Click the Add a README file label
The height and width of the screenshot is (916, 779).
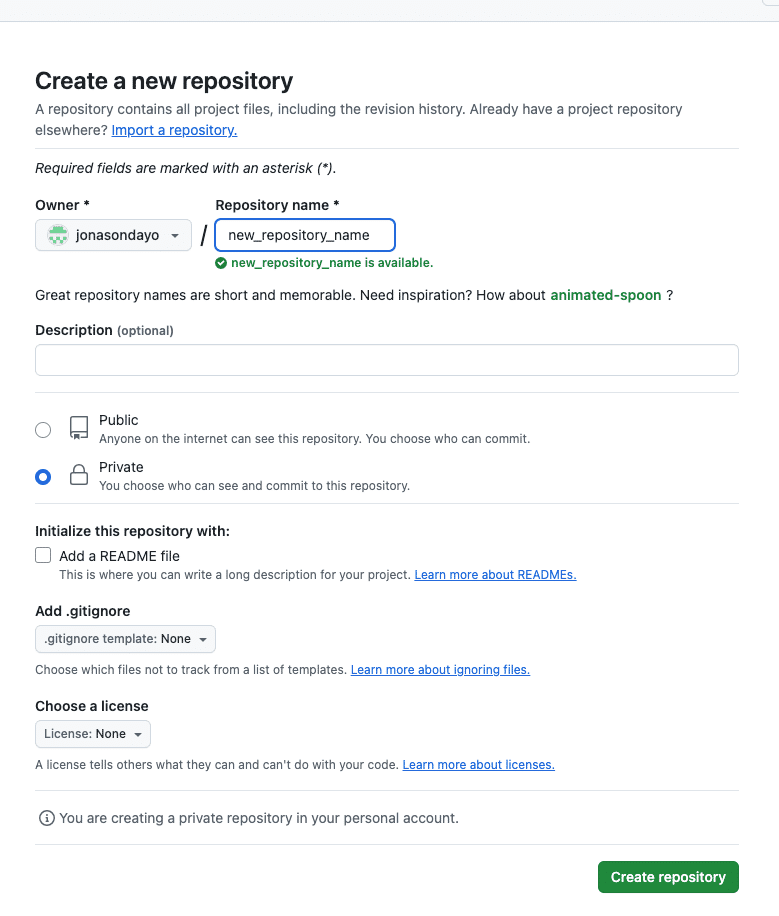119,556
